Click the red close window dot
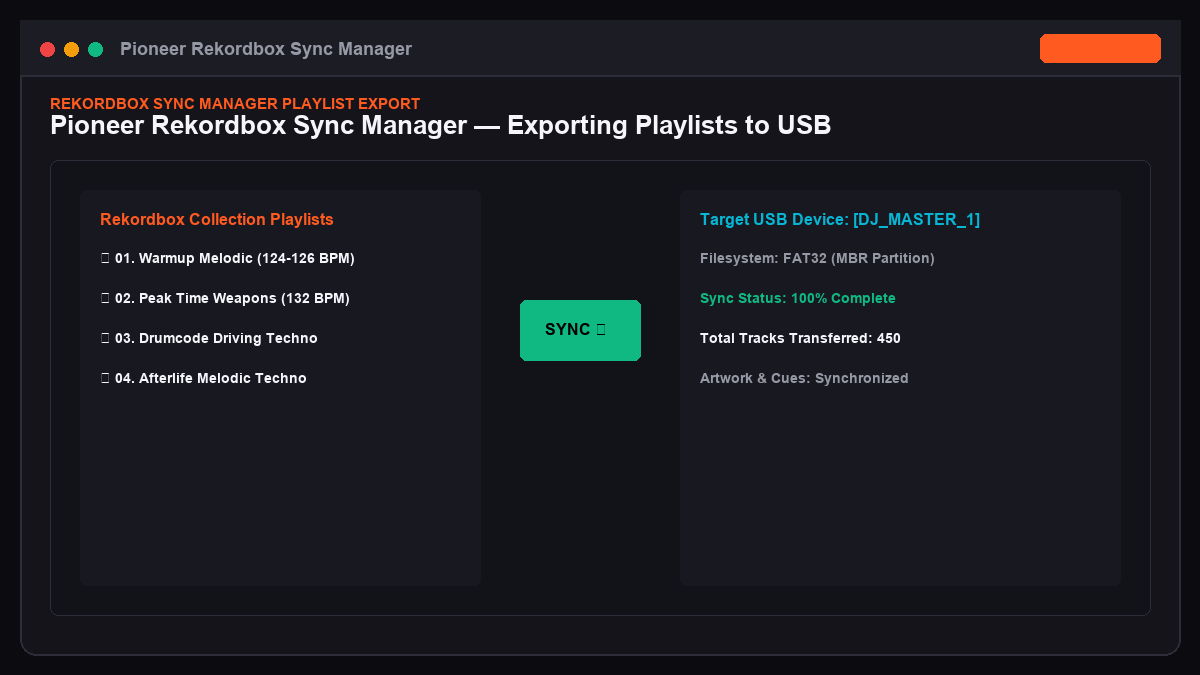Screen dimensions: 1200x675 coord(47,49)
